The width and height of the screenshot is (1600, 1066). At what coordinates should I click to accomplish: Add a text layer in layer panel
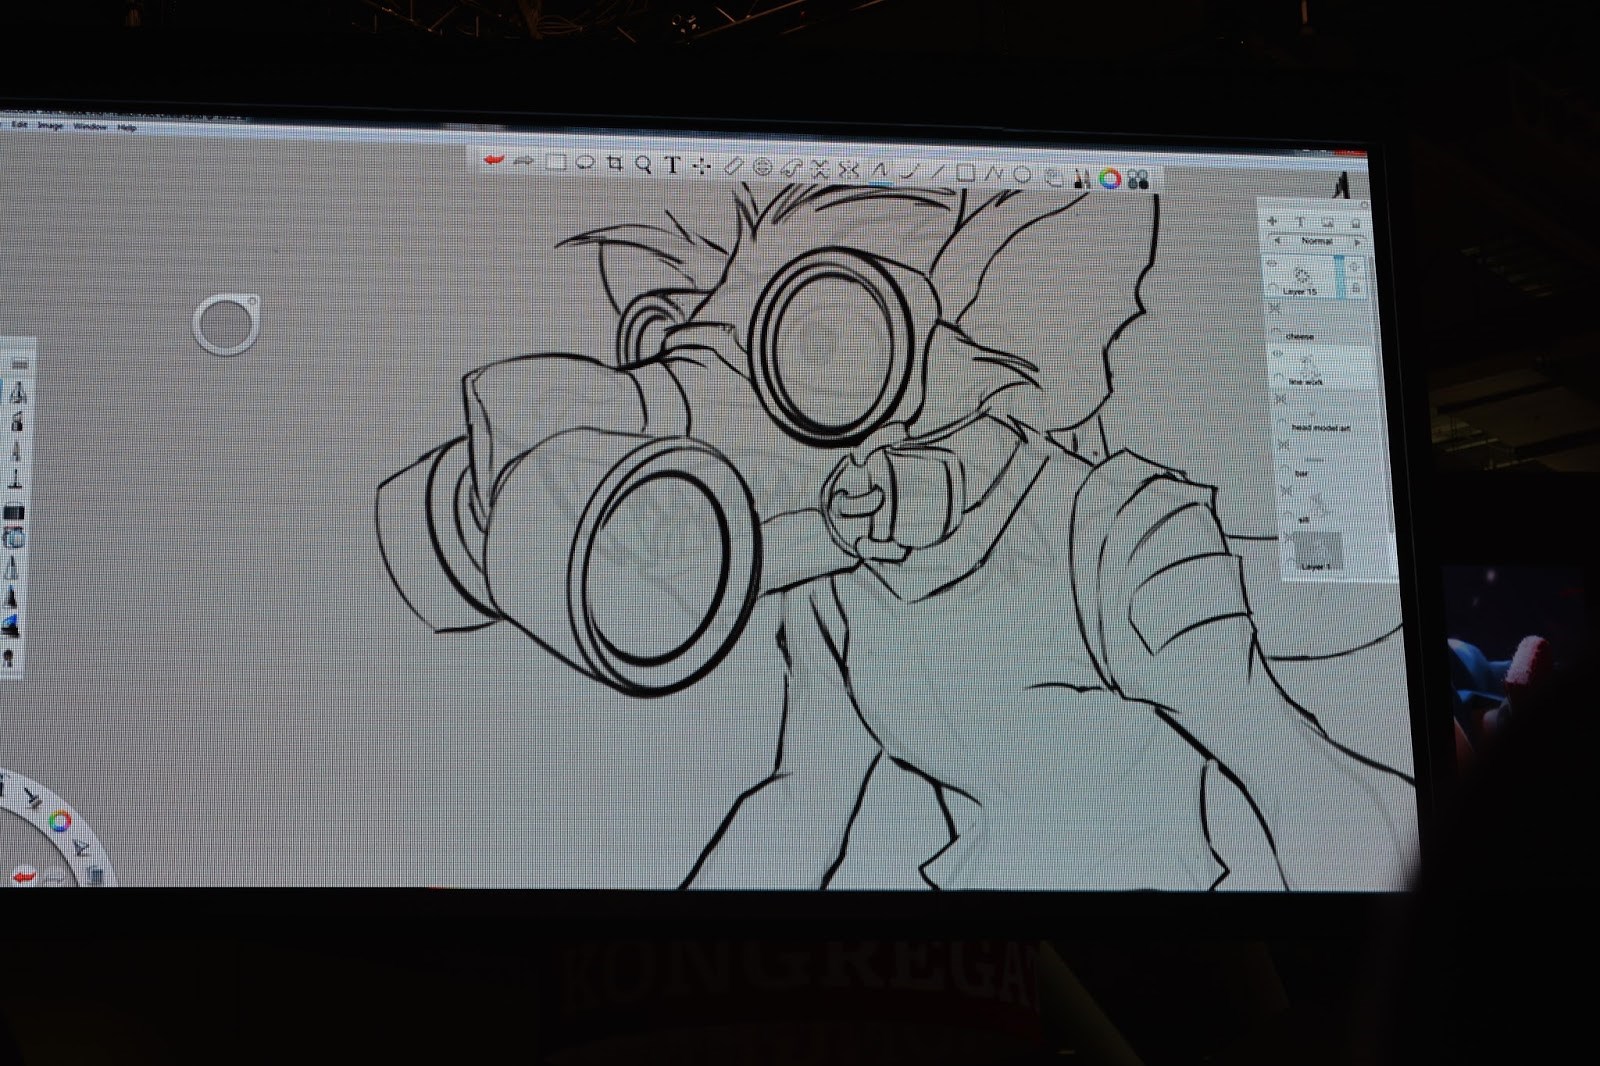(x=1301, y=222)
